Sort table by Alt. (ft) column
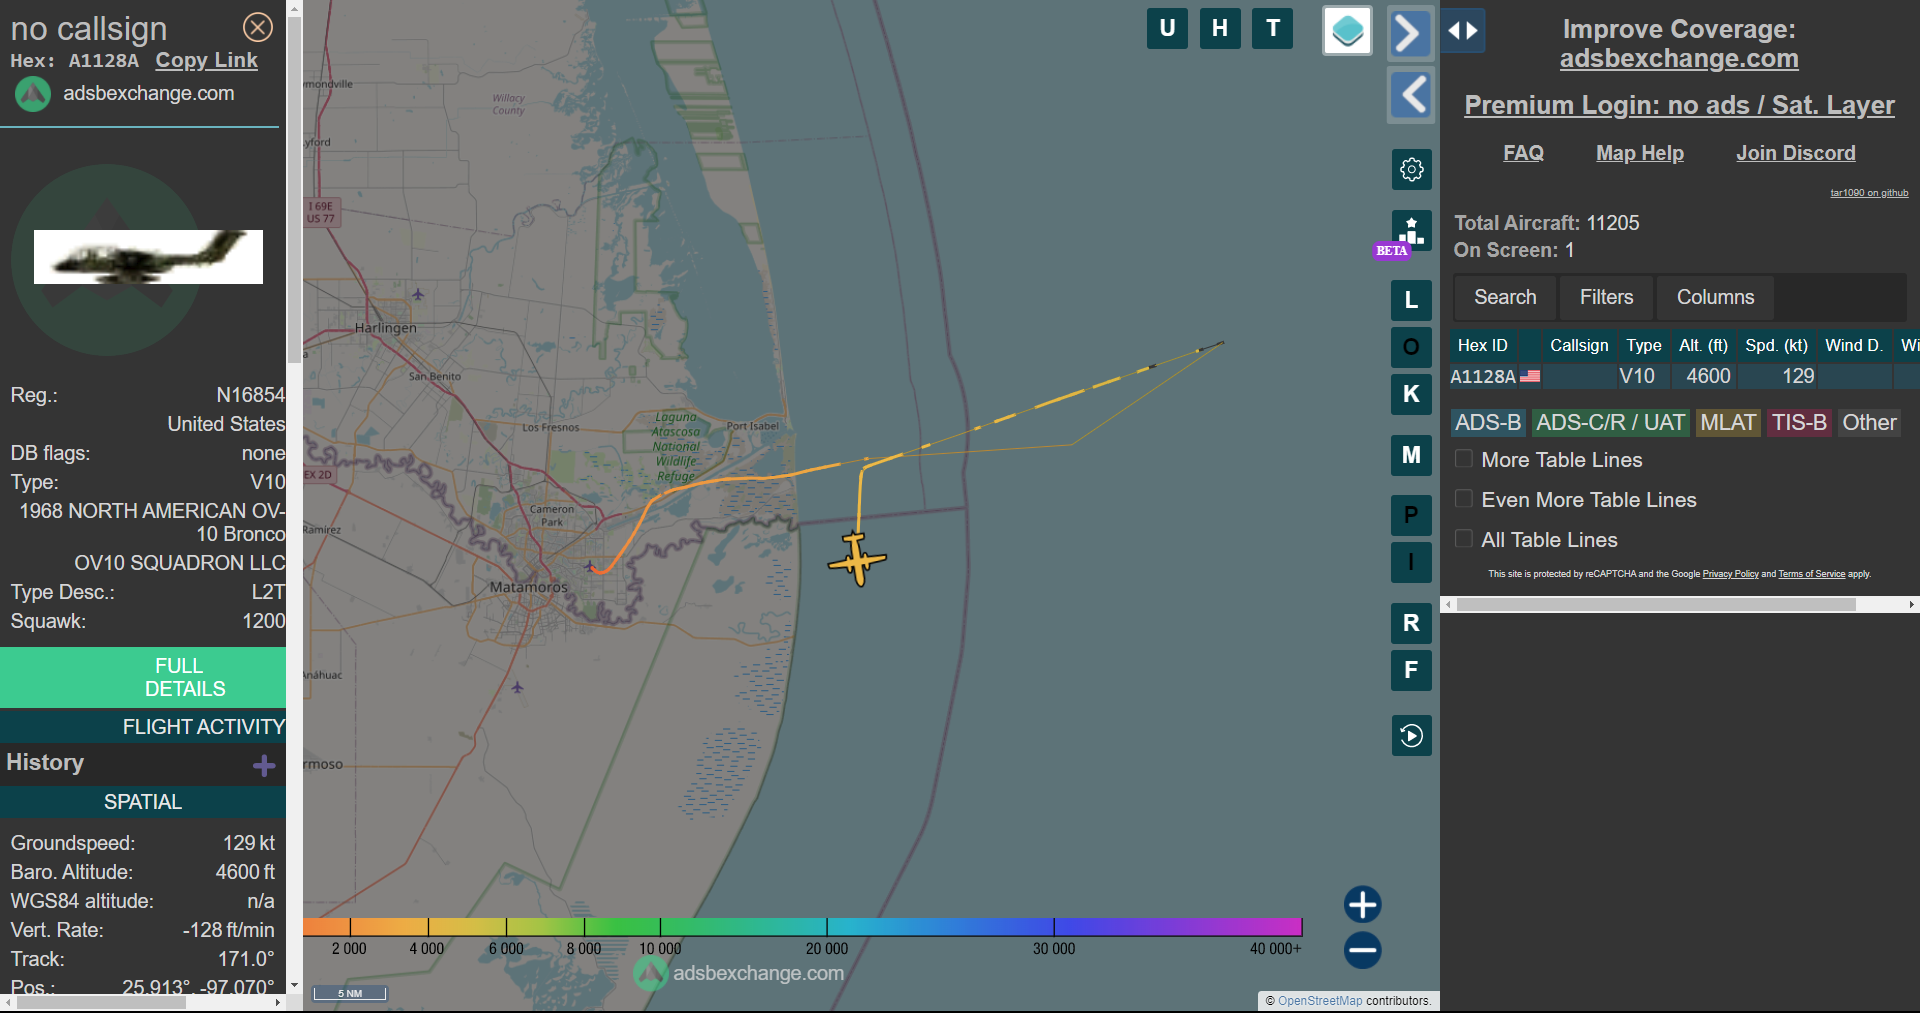 click(x=1703, y=345)
